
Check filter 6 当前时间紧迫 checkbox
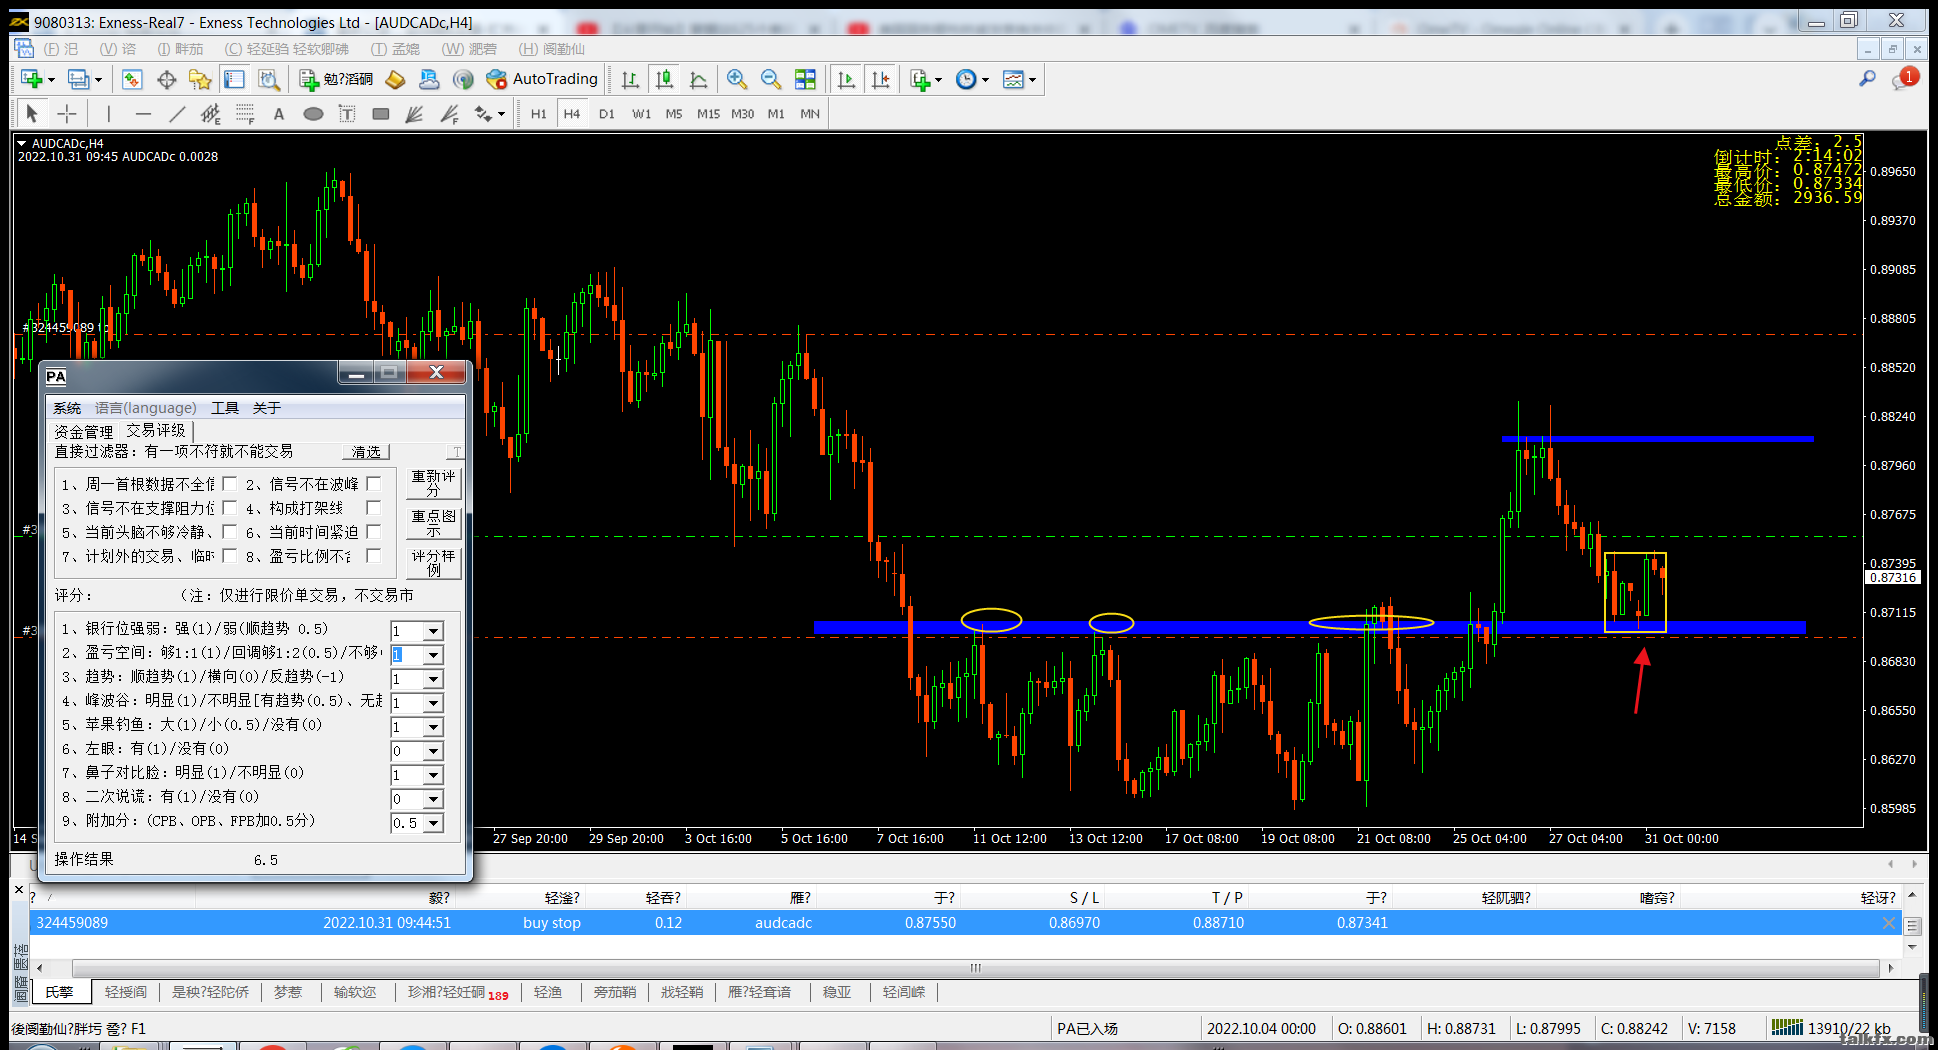pyautogui.click(x=373, y=531)
